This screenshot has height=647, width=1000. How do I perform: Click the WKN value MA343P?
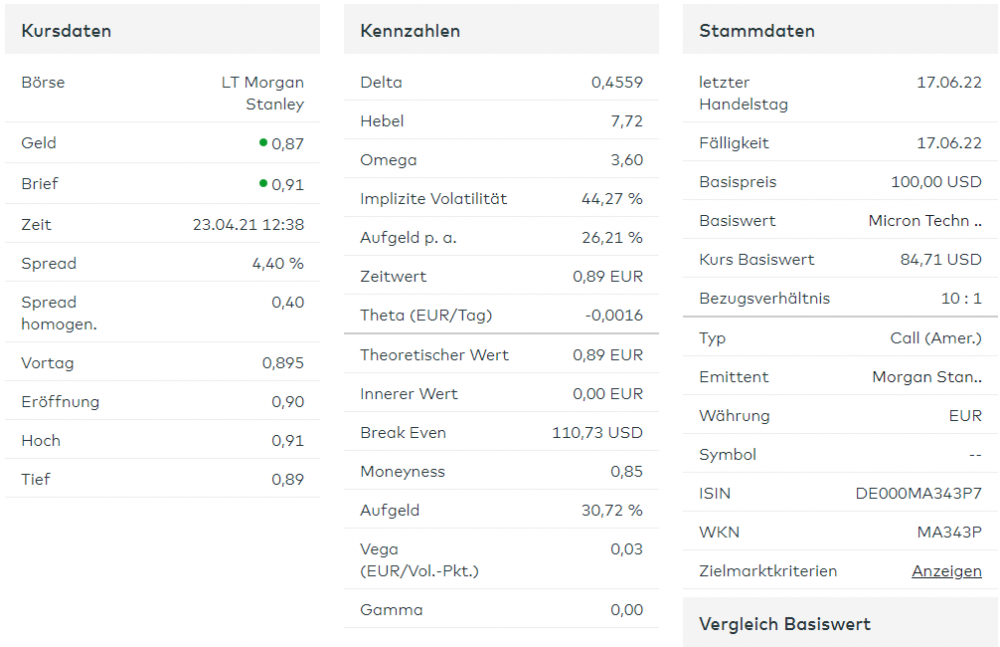(x=949, y=532)
